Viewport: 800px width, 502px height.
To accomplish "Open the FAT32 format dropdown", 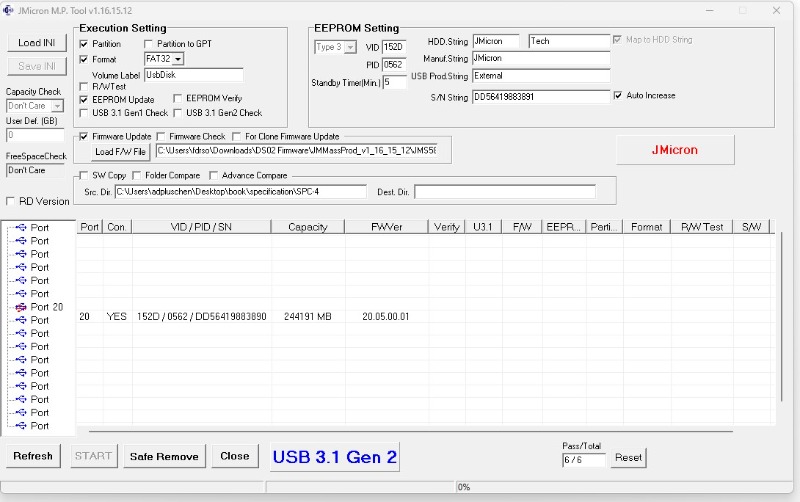I will coord(177,59).
